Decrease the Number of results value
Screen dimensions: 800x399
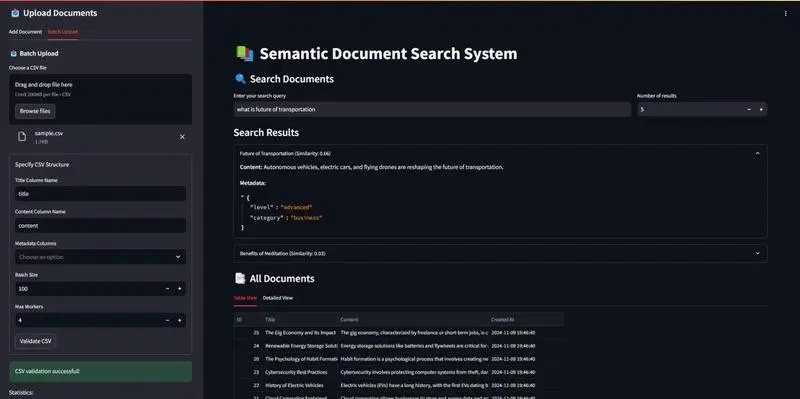pos(748,109)
